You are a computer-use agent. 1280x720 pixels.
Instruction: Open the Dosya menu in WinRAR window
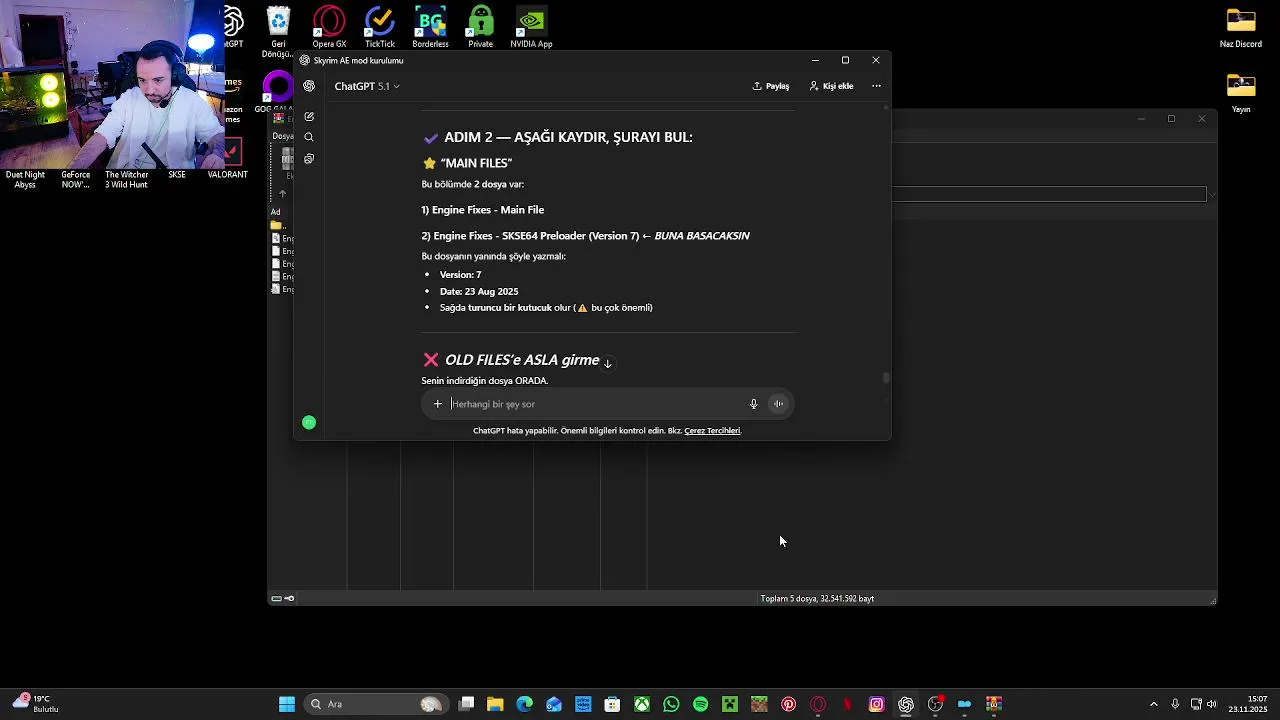pyautogui.click(x=282, y=136)
